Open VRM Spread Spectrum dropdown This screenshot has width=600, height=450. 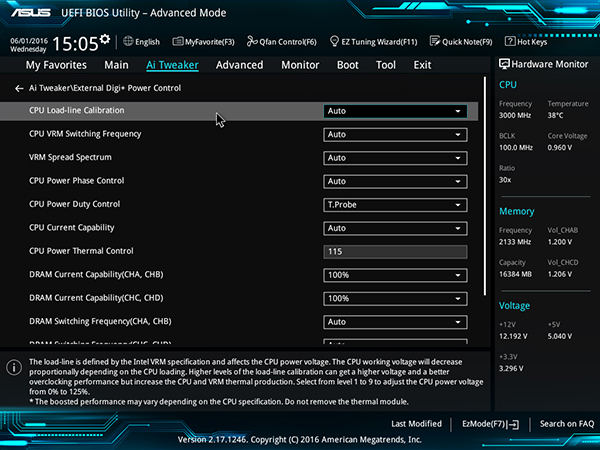(x=395, y=158)
